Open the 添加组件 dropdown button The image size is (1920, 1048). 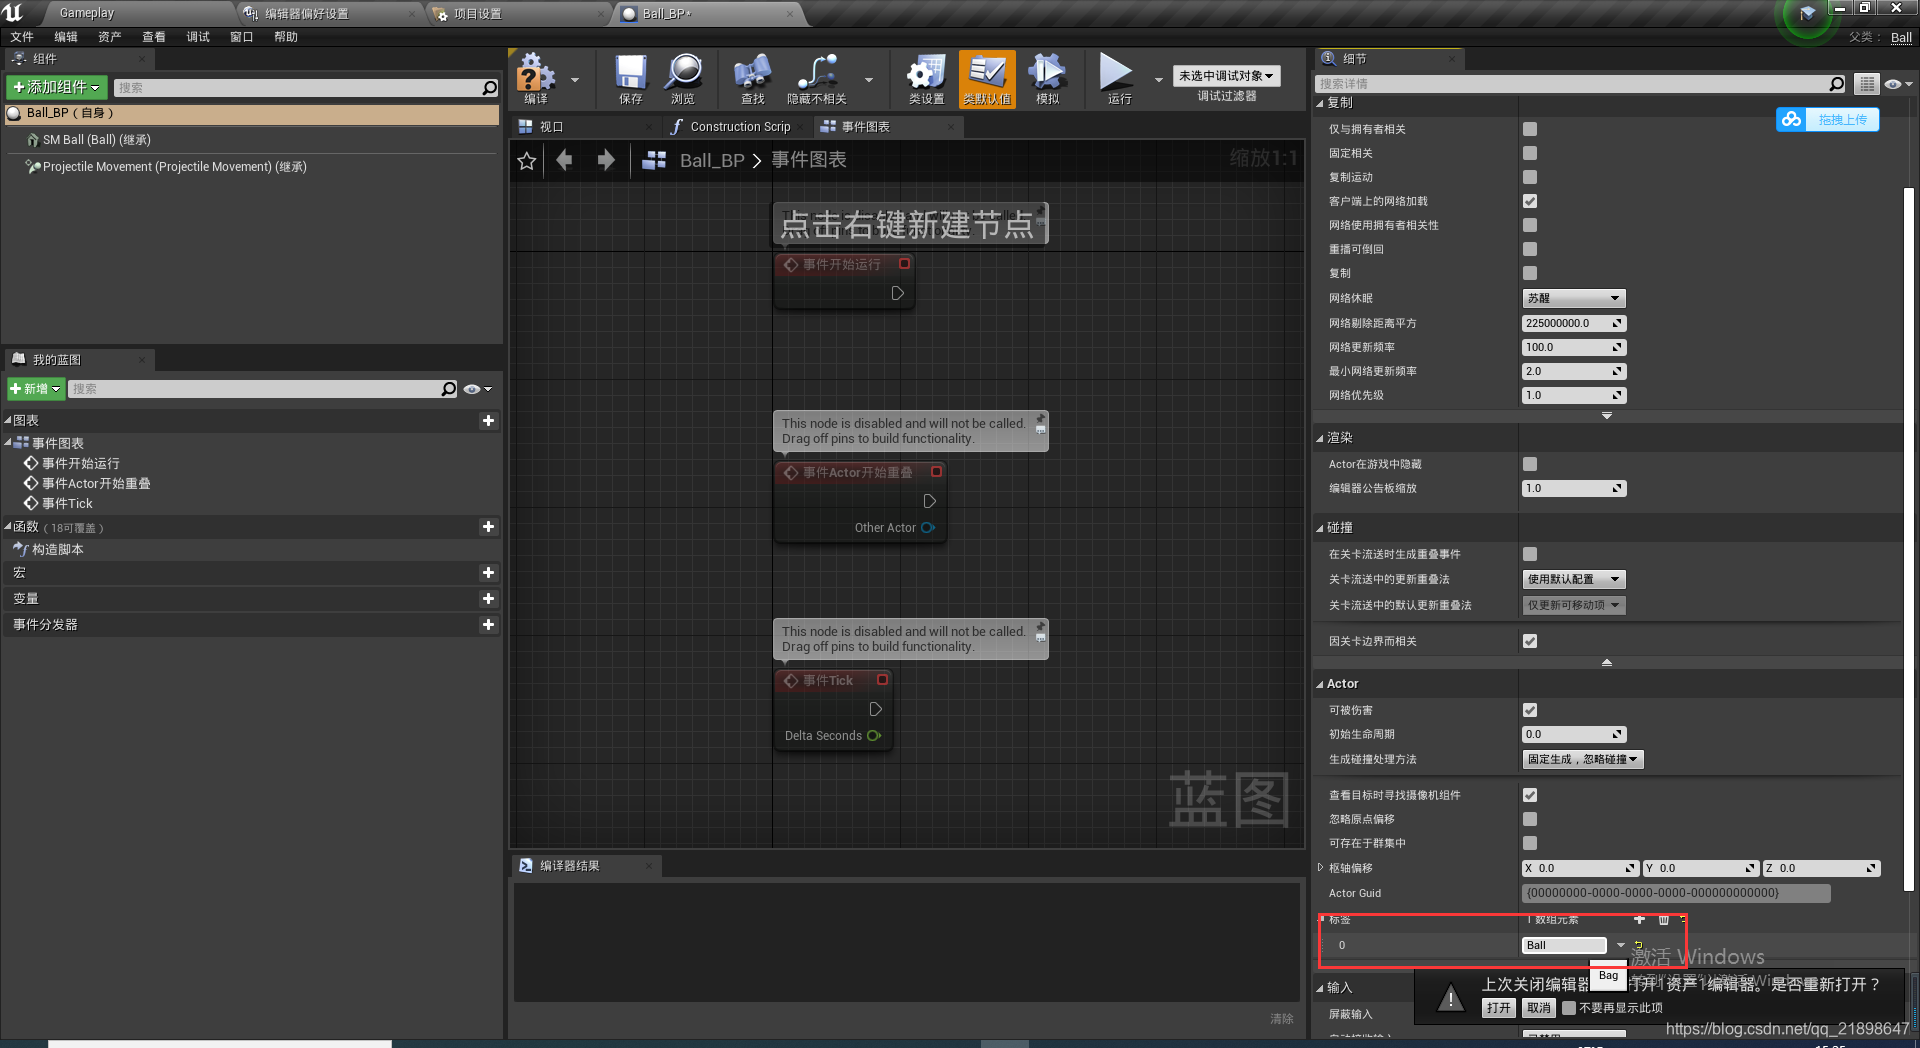pyautogui.click(x=56, y=88)
